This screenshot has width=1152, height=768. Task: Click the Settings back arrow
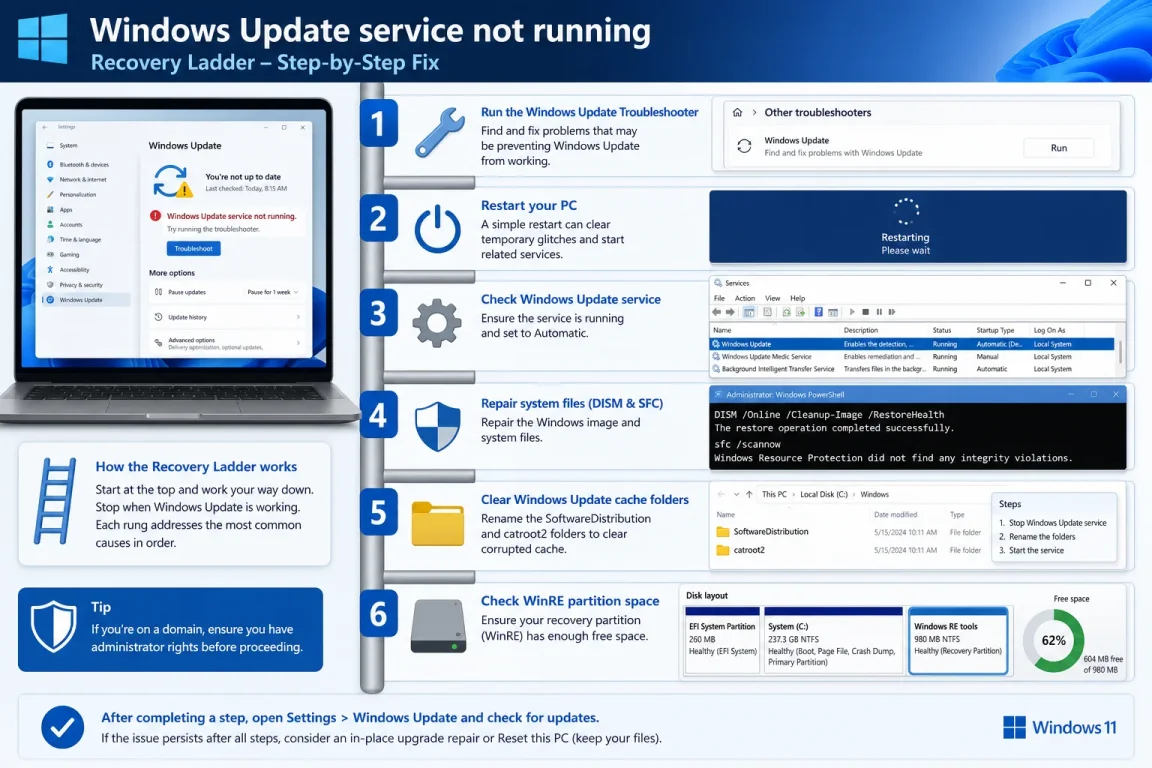[46, 127]
